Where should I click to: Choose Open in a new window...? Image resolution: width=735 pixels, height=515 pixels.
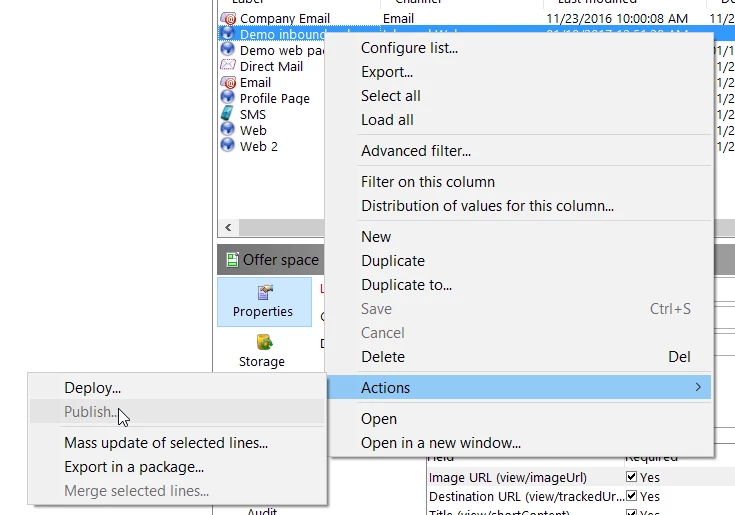pos(441,443)
